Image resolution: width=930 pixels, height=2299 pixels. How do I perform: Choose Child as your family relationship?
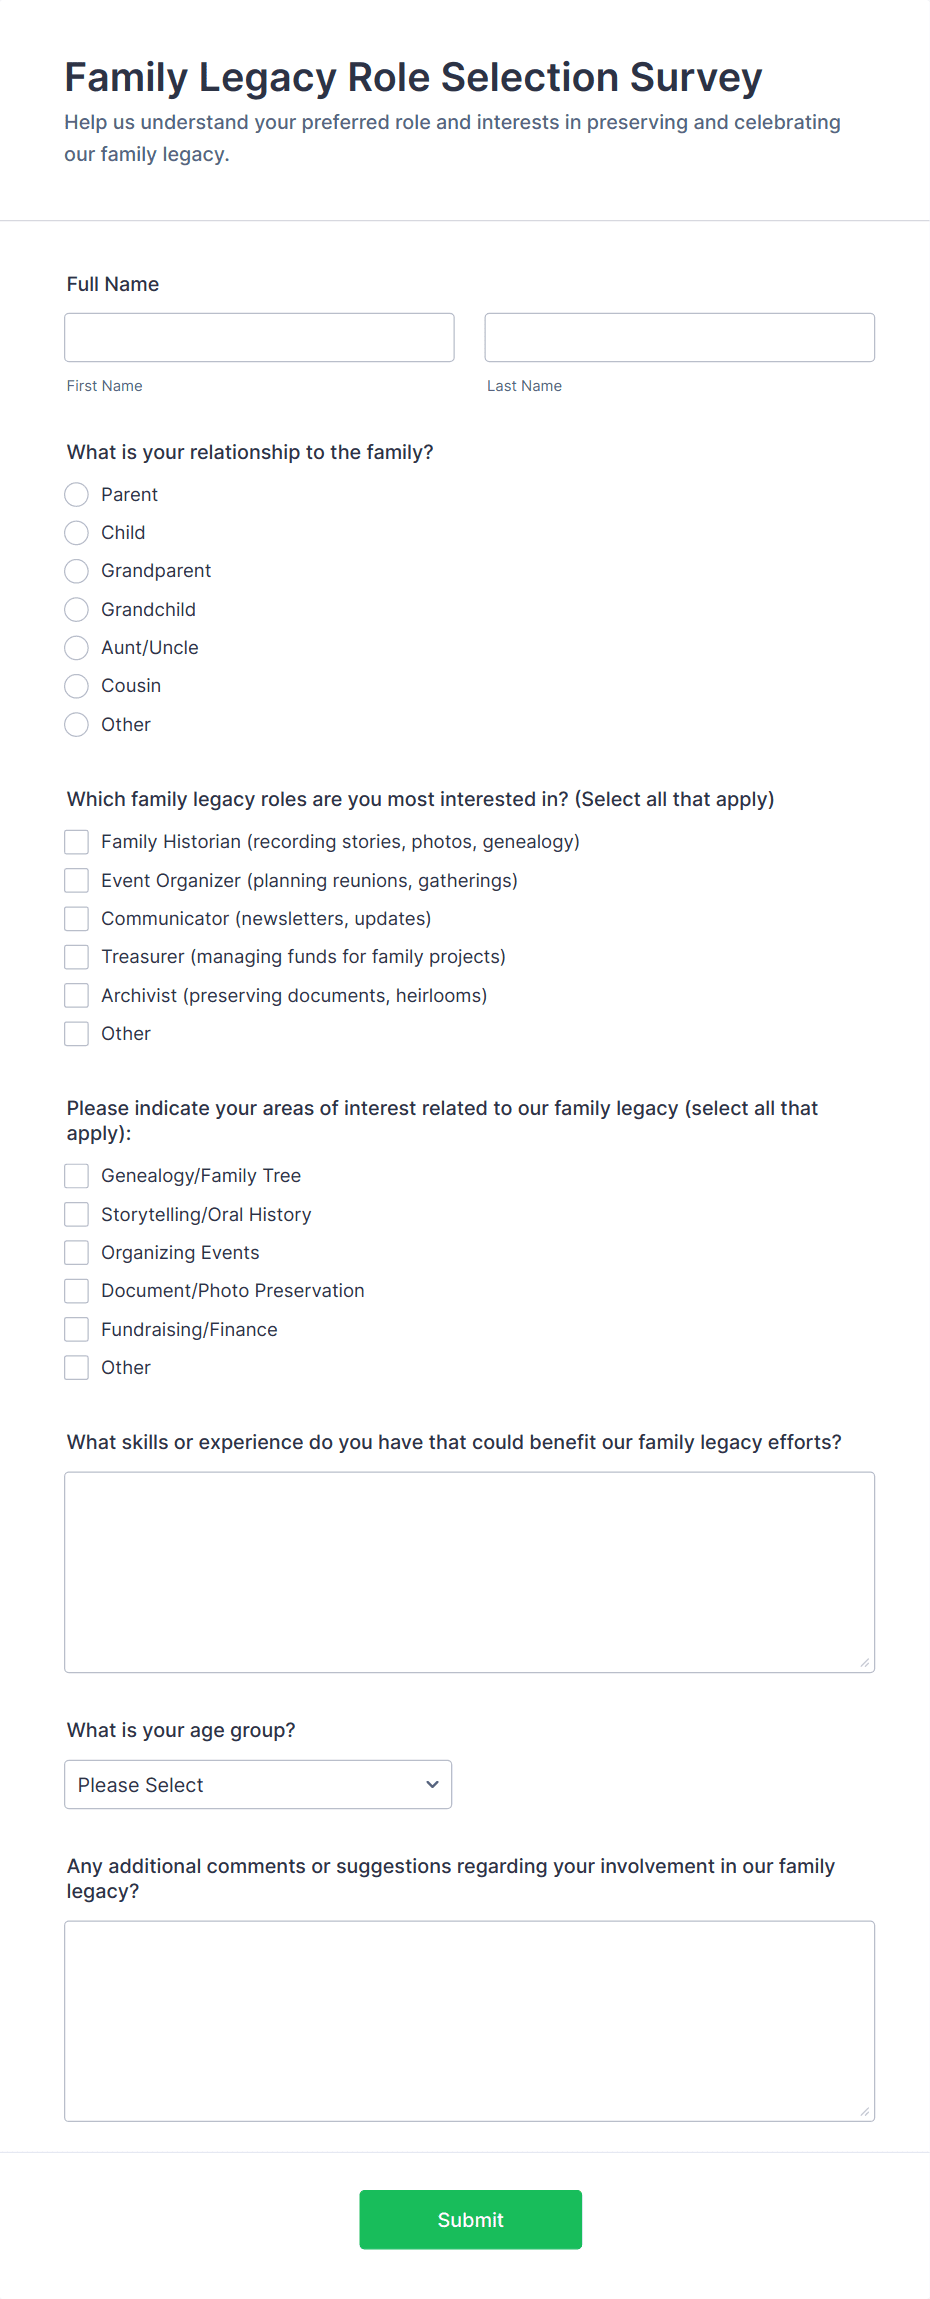click(x=76, y=532)
